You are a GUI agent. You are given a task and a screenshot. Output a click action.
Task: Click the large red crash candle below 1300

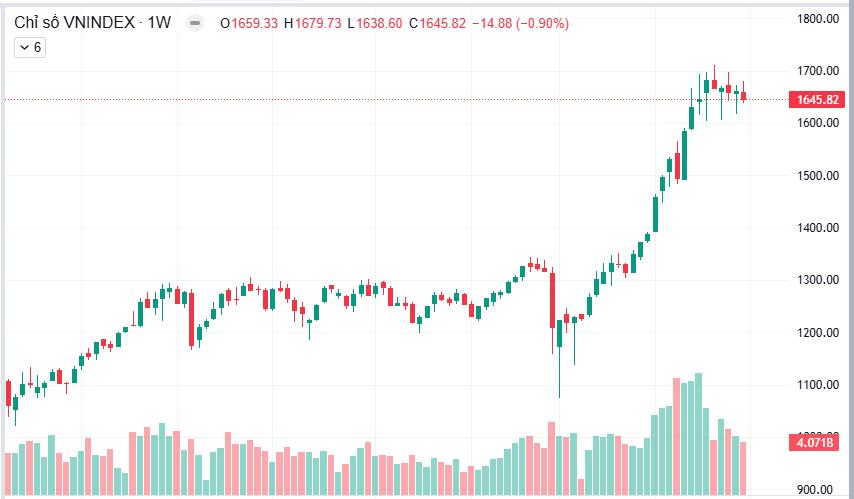(x=552, y=300)
